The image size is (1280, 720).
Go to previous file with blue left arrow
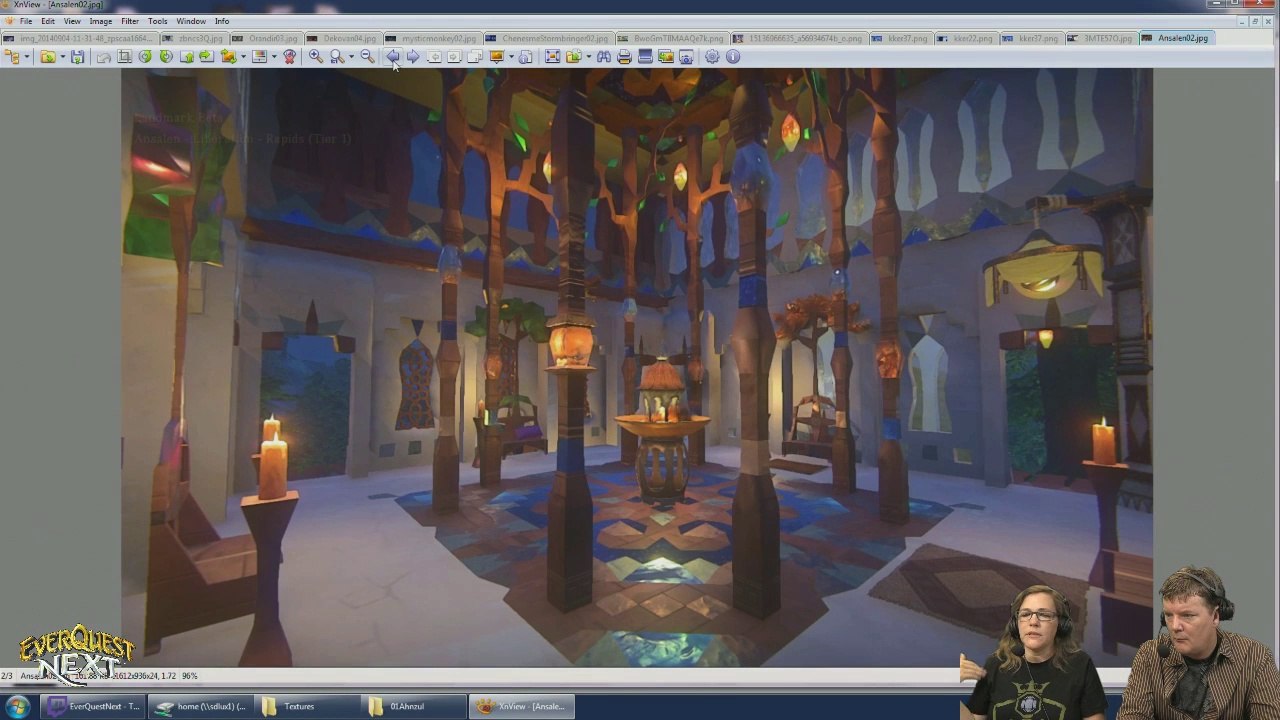click(x=392, y=57)
